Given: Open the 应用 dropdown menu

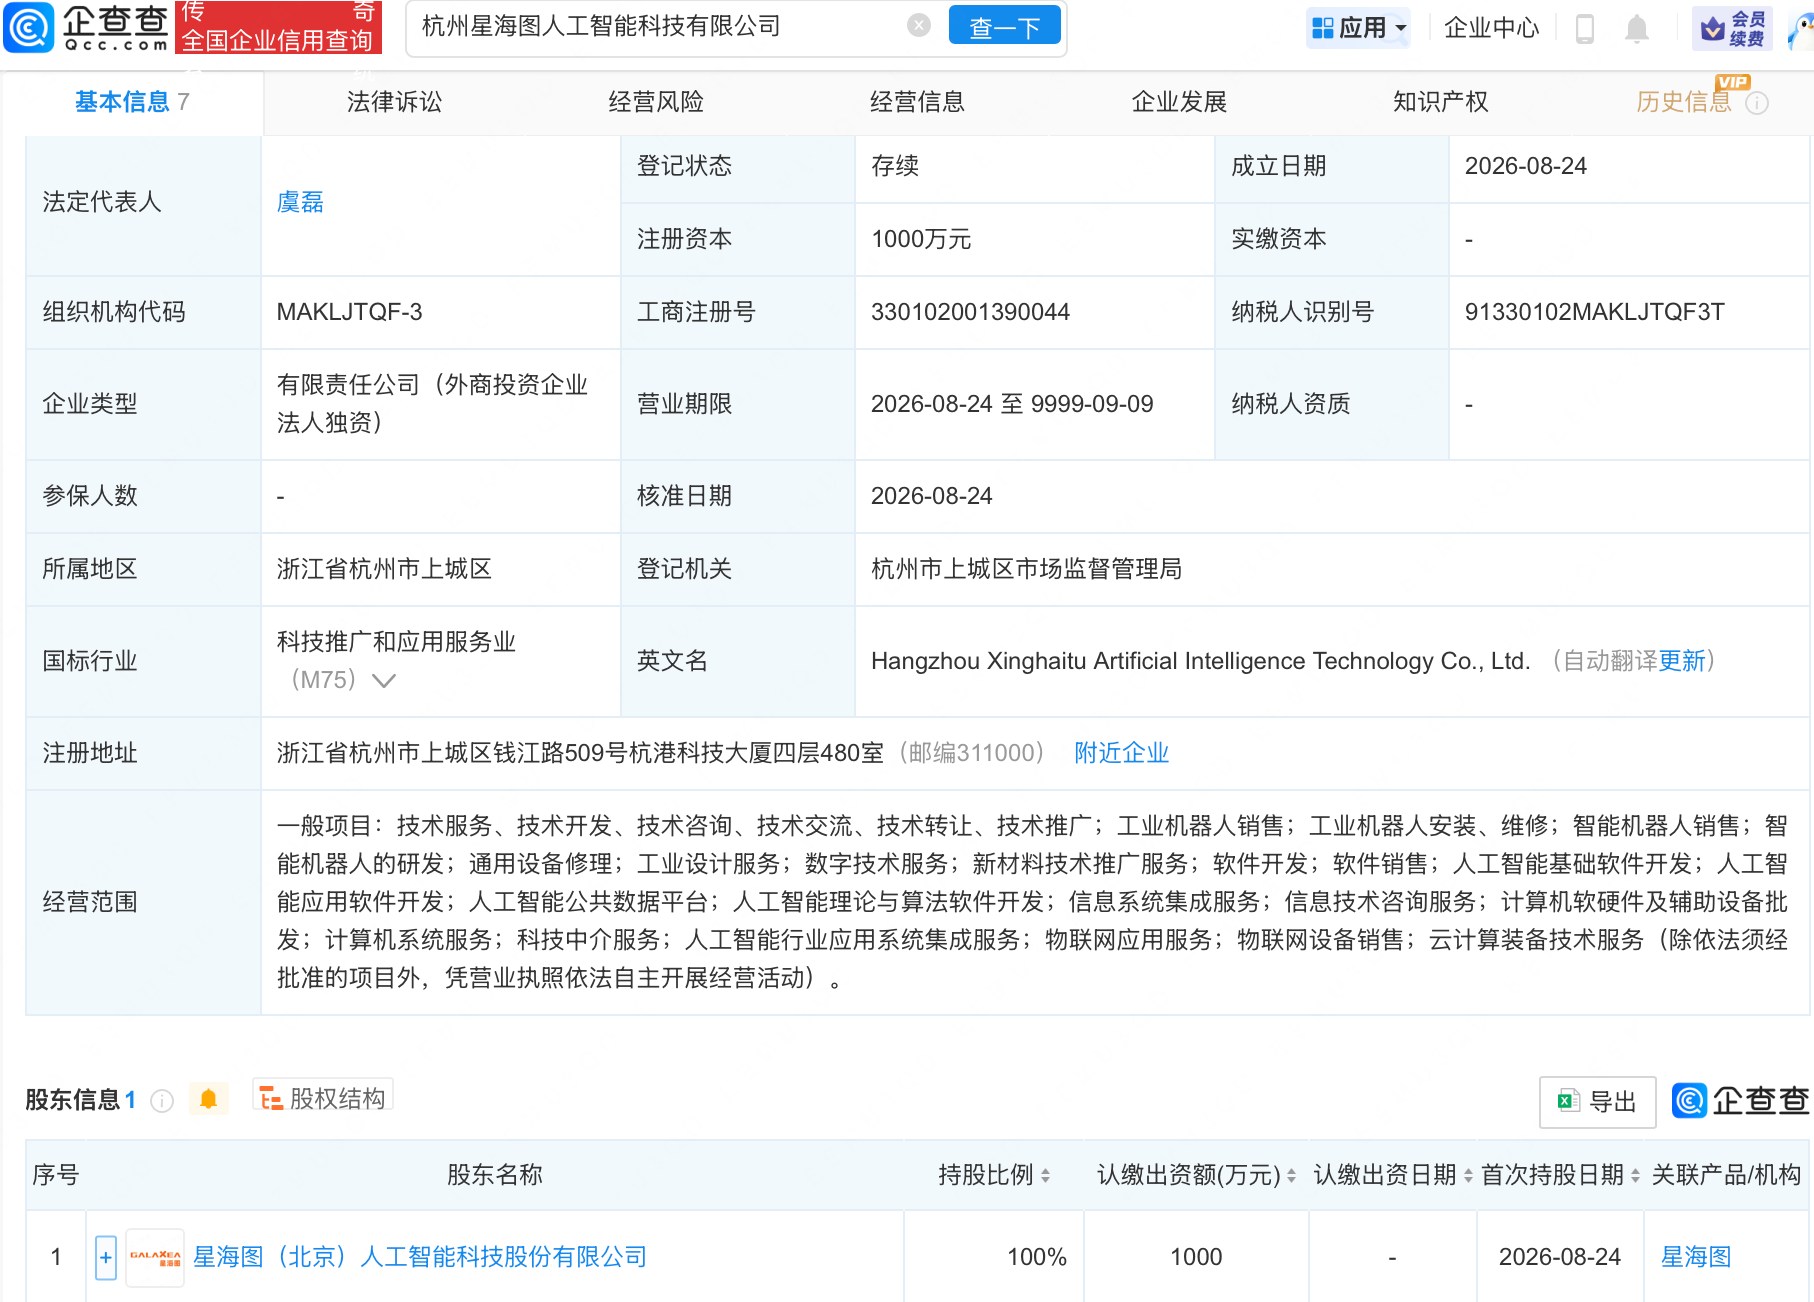Looking at the screenshot, I should click(1359, 28).
